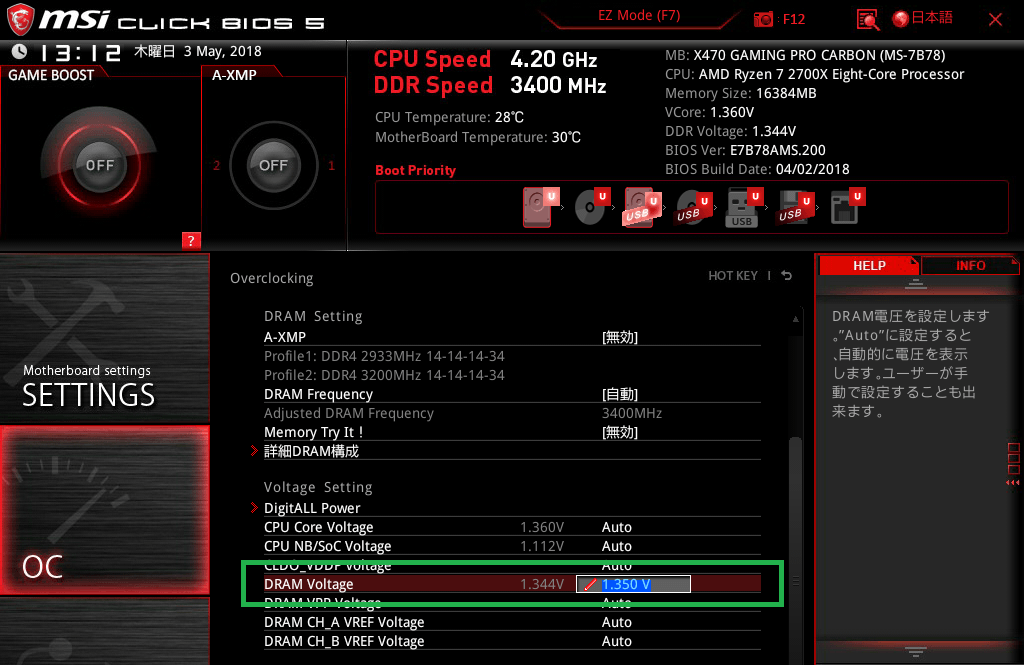
Task: Click the CPU Temperature: 28℃ reading
Action: pyautogui.click(x=449, y=118)
